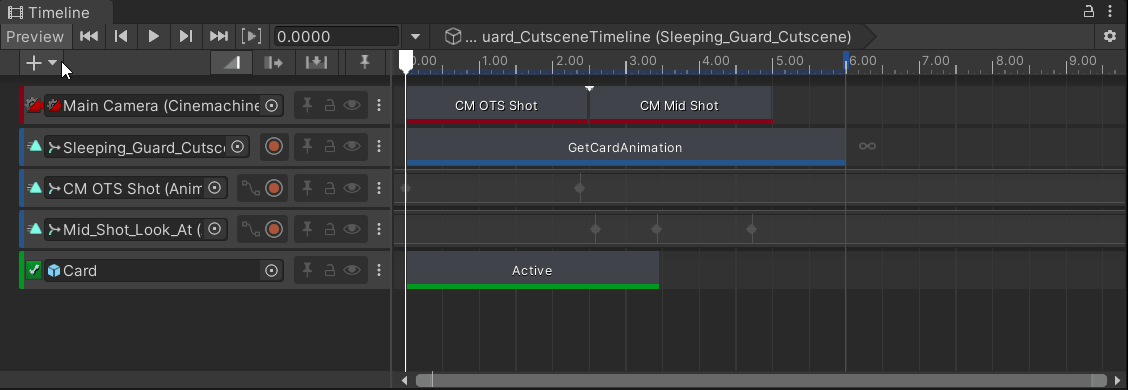The width and height of the screenshot is (1128, 390).
Task: Mute the Card track with eye icon
Action: click(351, 271)
